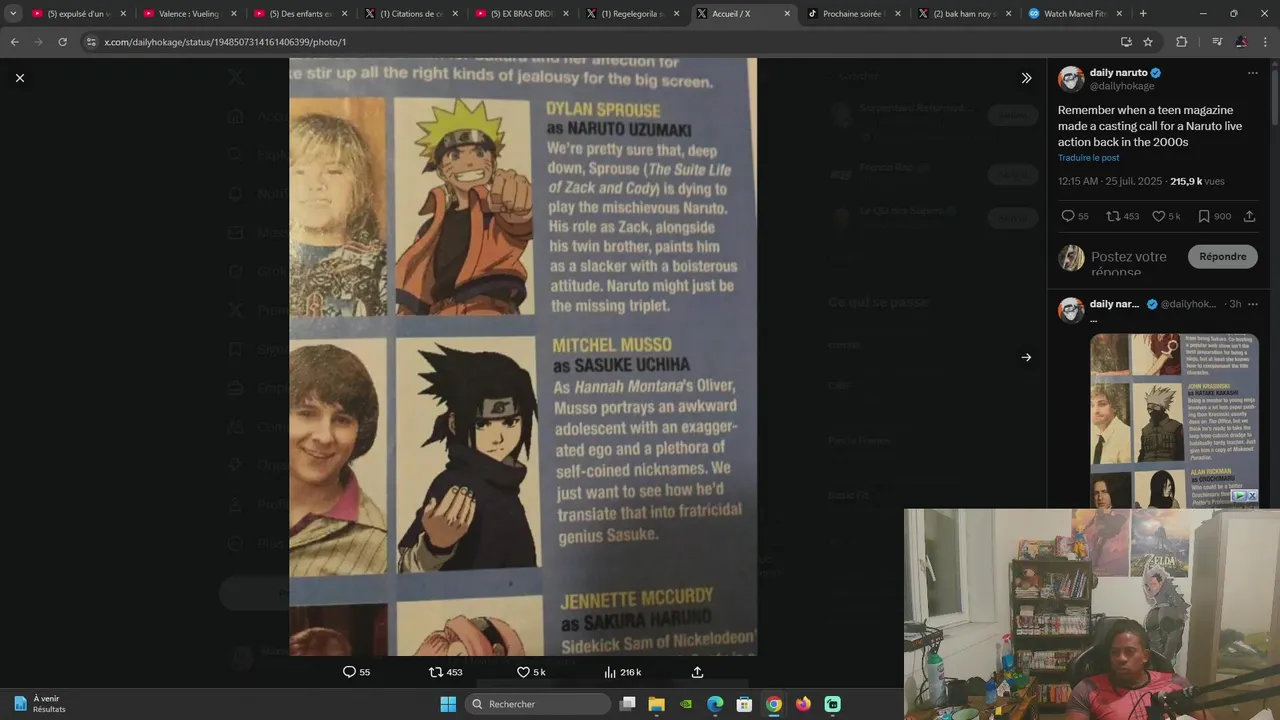Collapse the side panel with double chevron

[x=1026, y=78]
